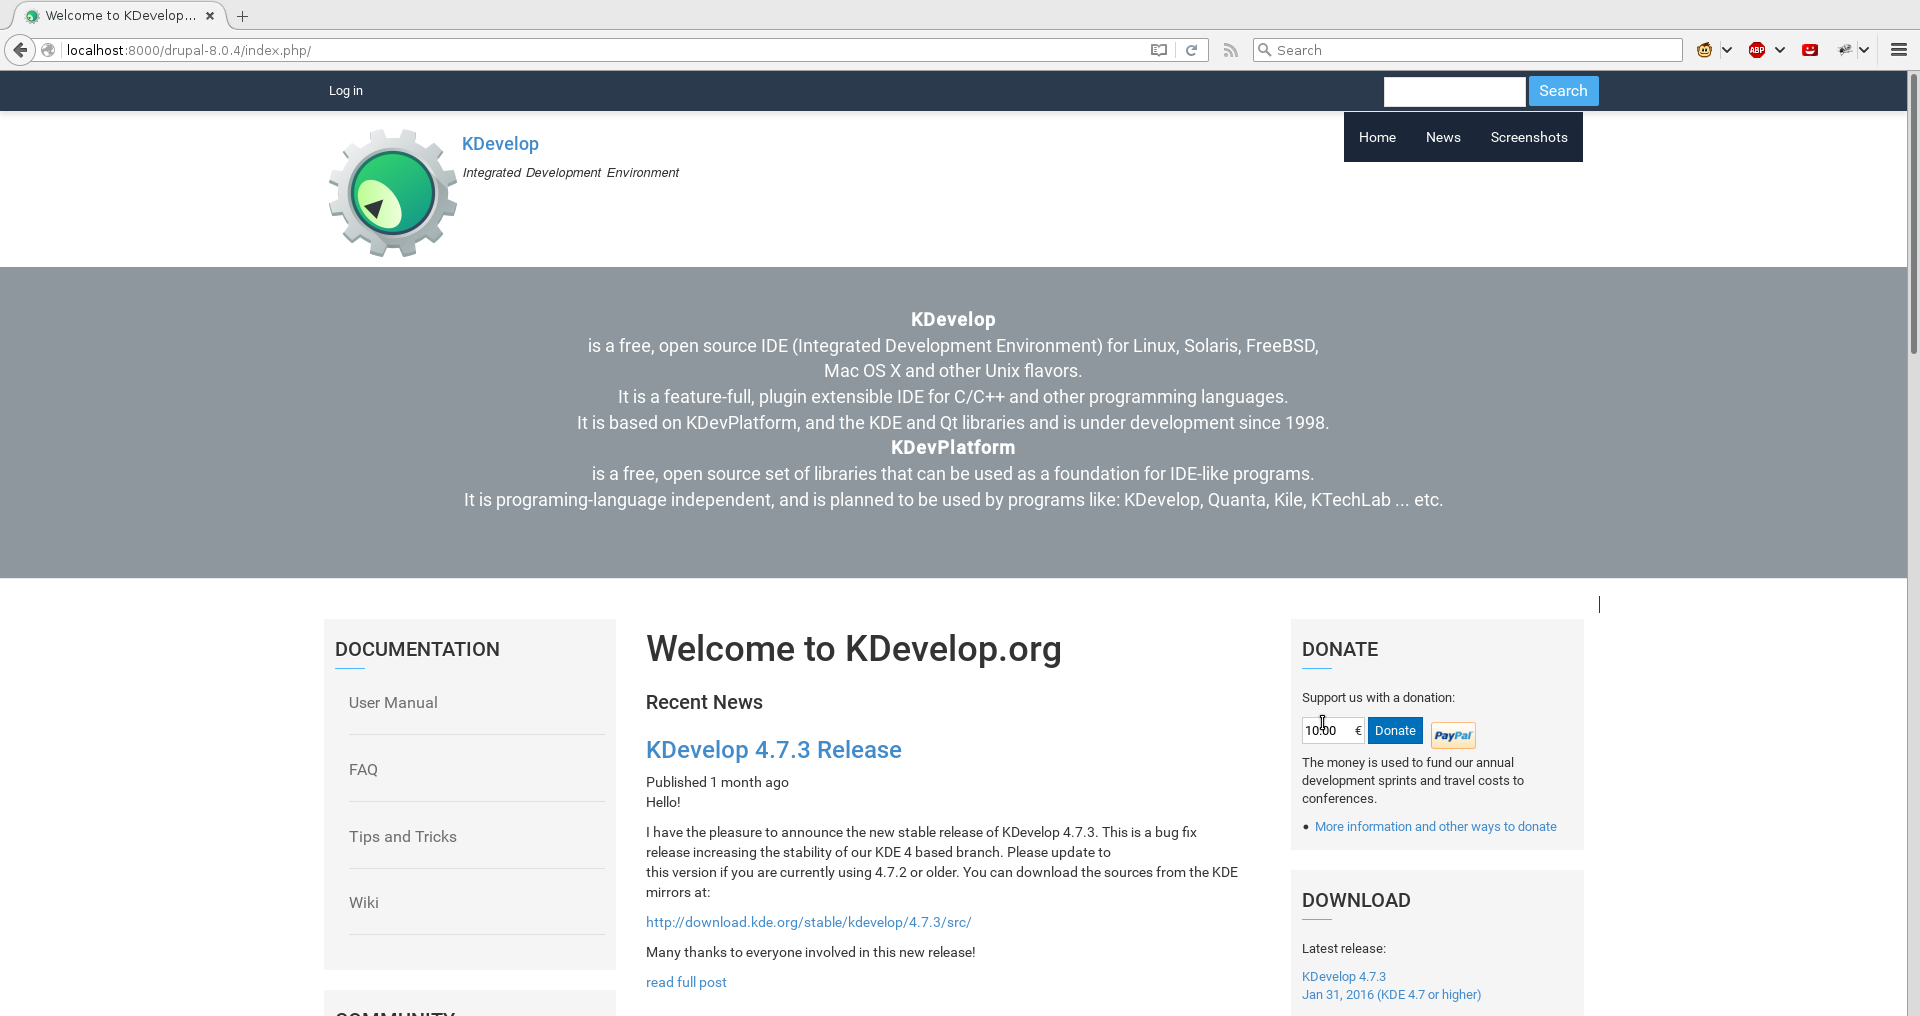Viewport: 1920px width, 1016px height.
Task: Click the 'Welcome to KDevelop.org' heading
Action: (854, 649)
